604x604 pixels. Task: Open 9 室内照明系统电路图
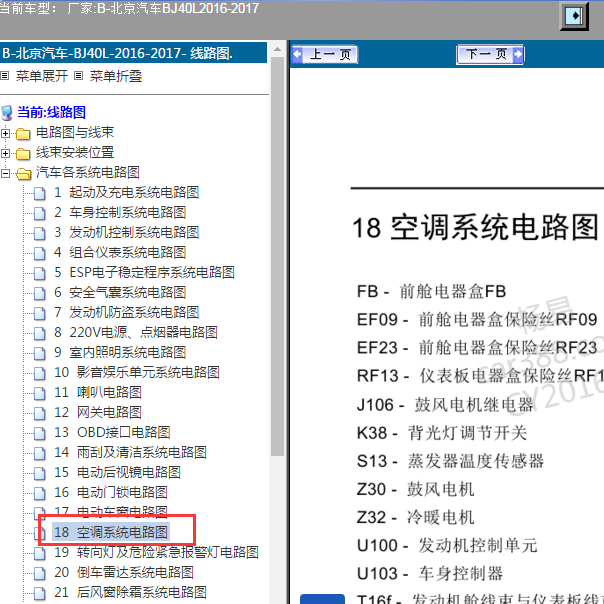pyautogui.click(x=120, y=352)
